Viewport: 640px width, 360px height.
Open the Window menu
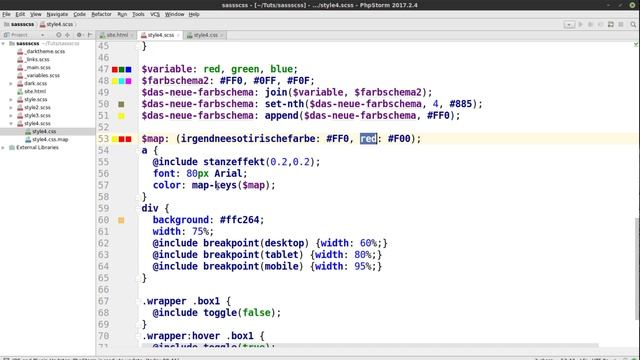(174, 14)
